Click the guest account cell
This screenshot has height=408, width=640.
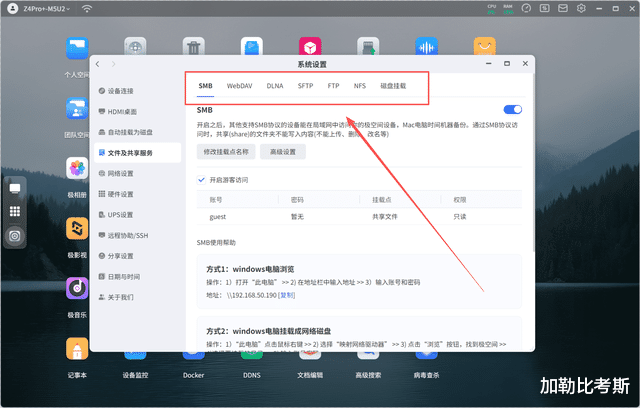(218, 217)
